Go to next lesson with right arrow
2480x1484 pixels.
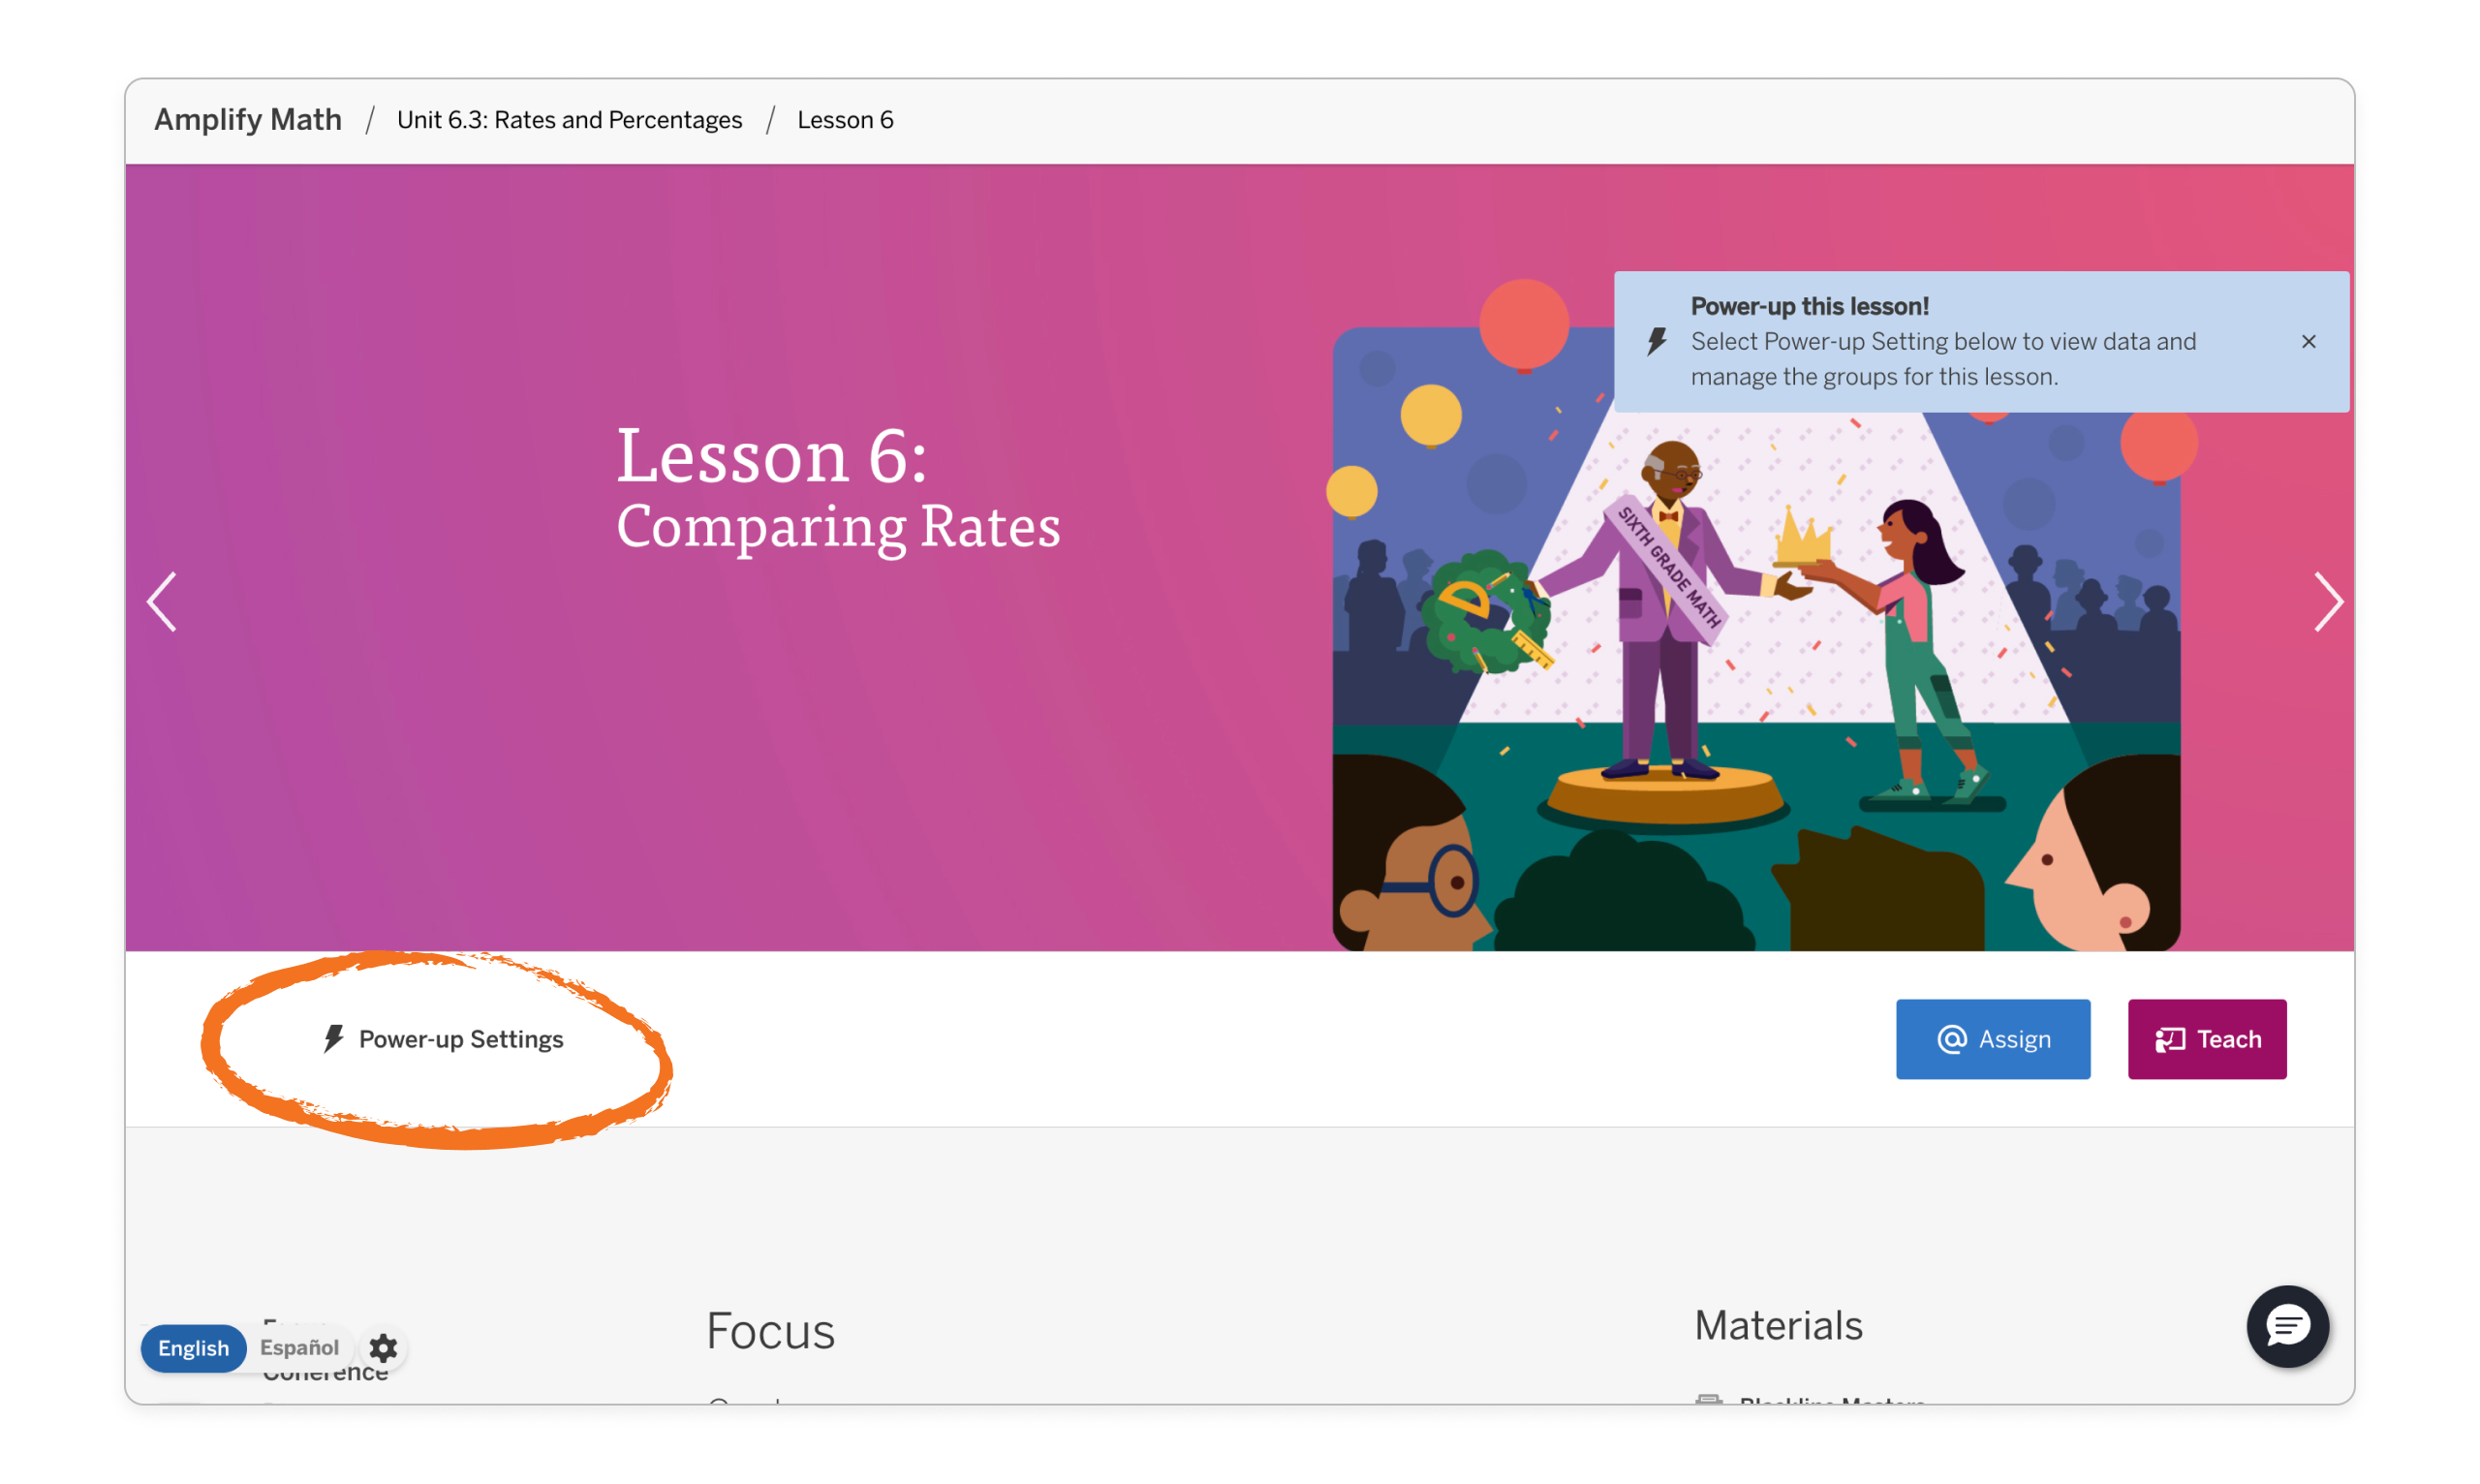(2327, 602)
